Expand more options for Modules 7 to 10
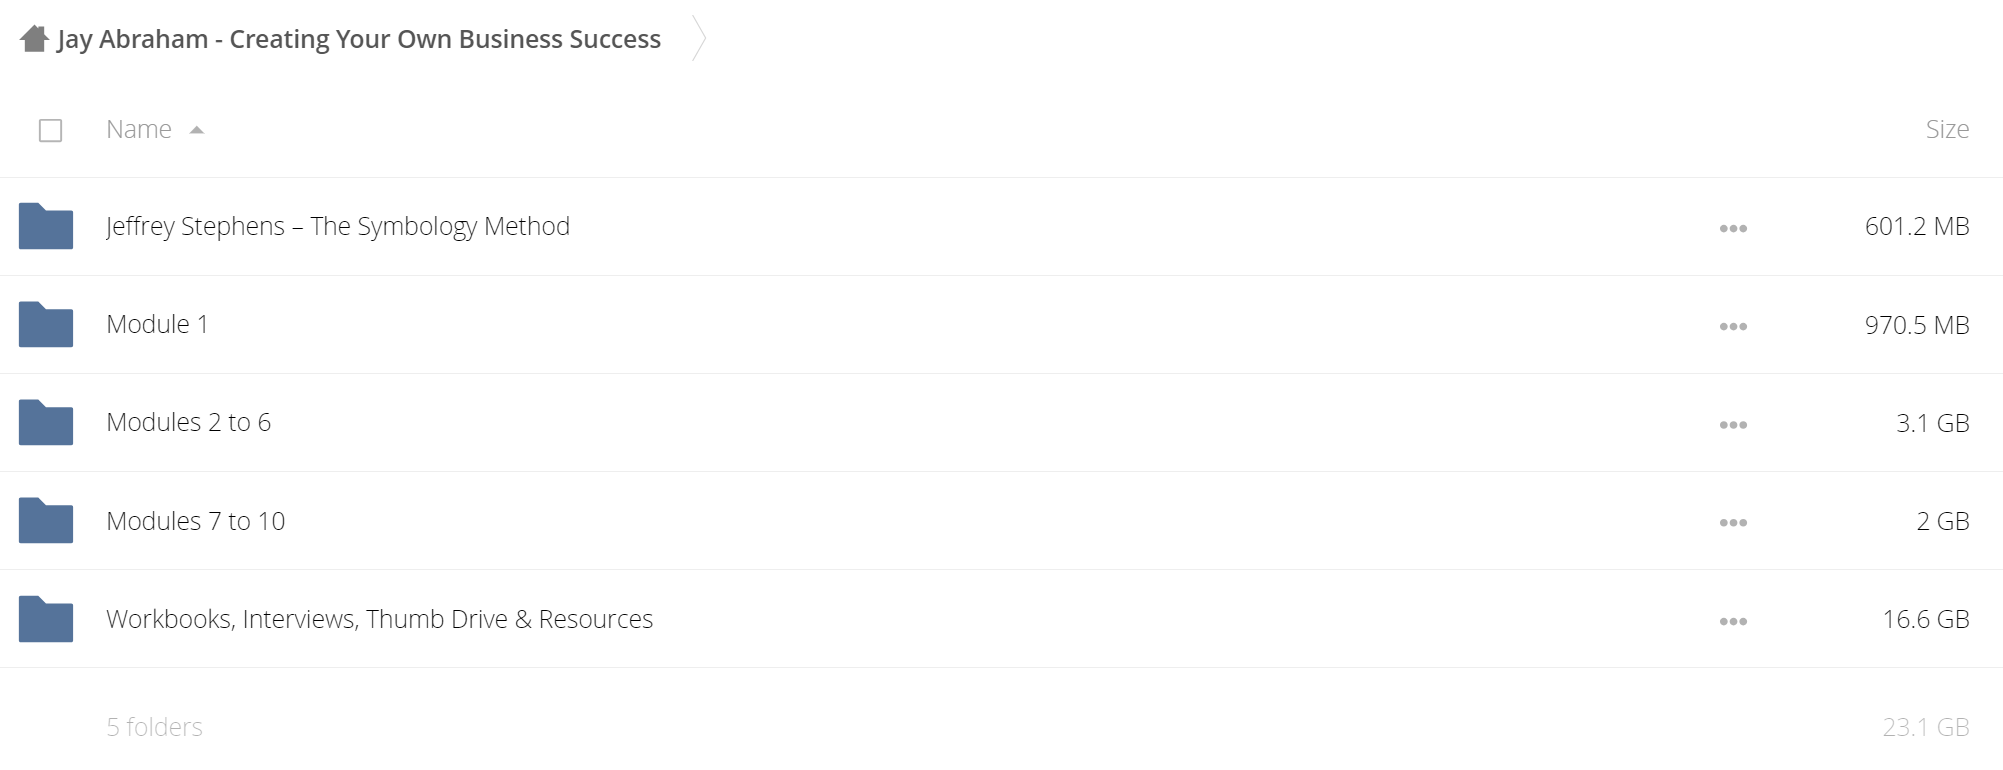The height and width of the screenshot is (770, 2003). click(1733, 522)
